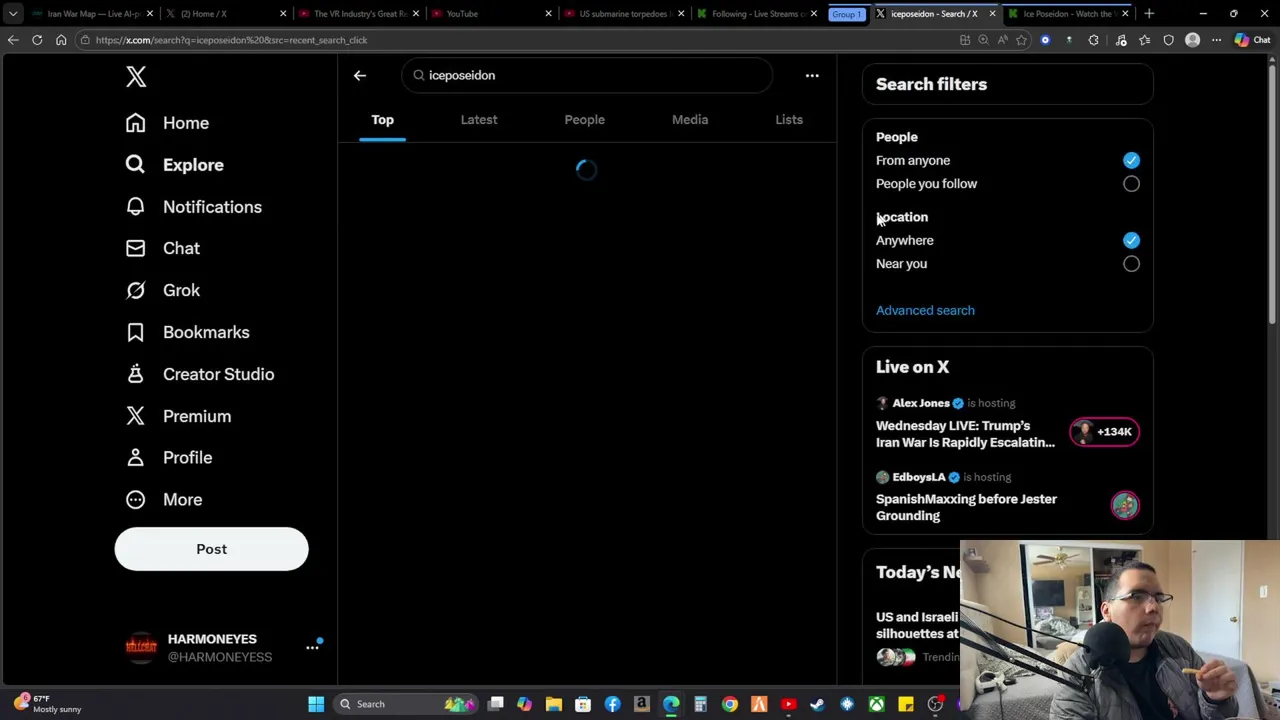Open Steam from taskbar
This screenshot has height=720, width=1280.
(x=817, y=704)
